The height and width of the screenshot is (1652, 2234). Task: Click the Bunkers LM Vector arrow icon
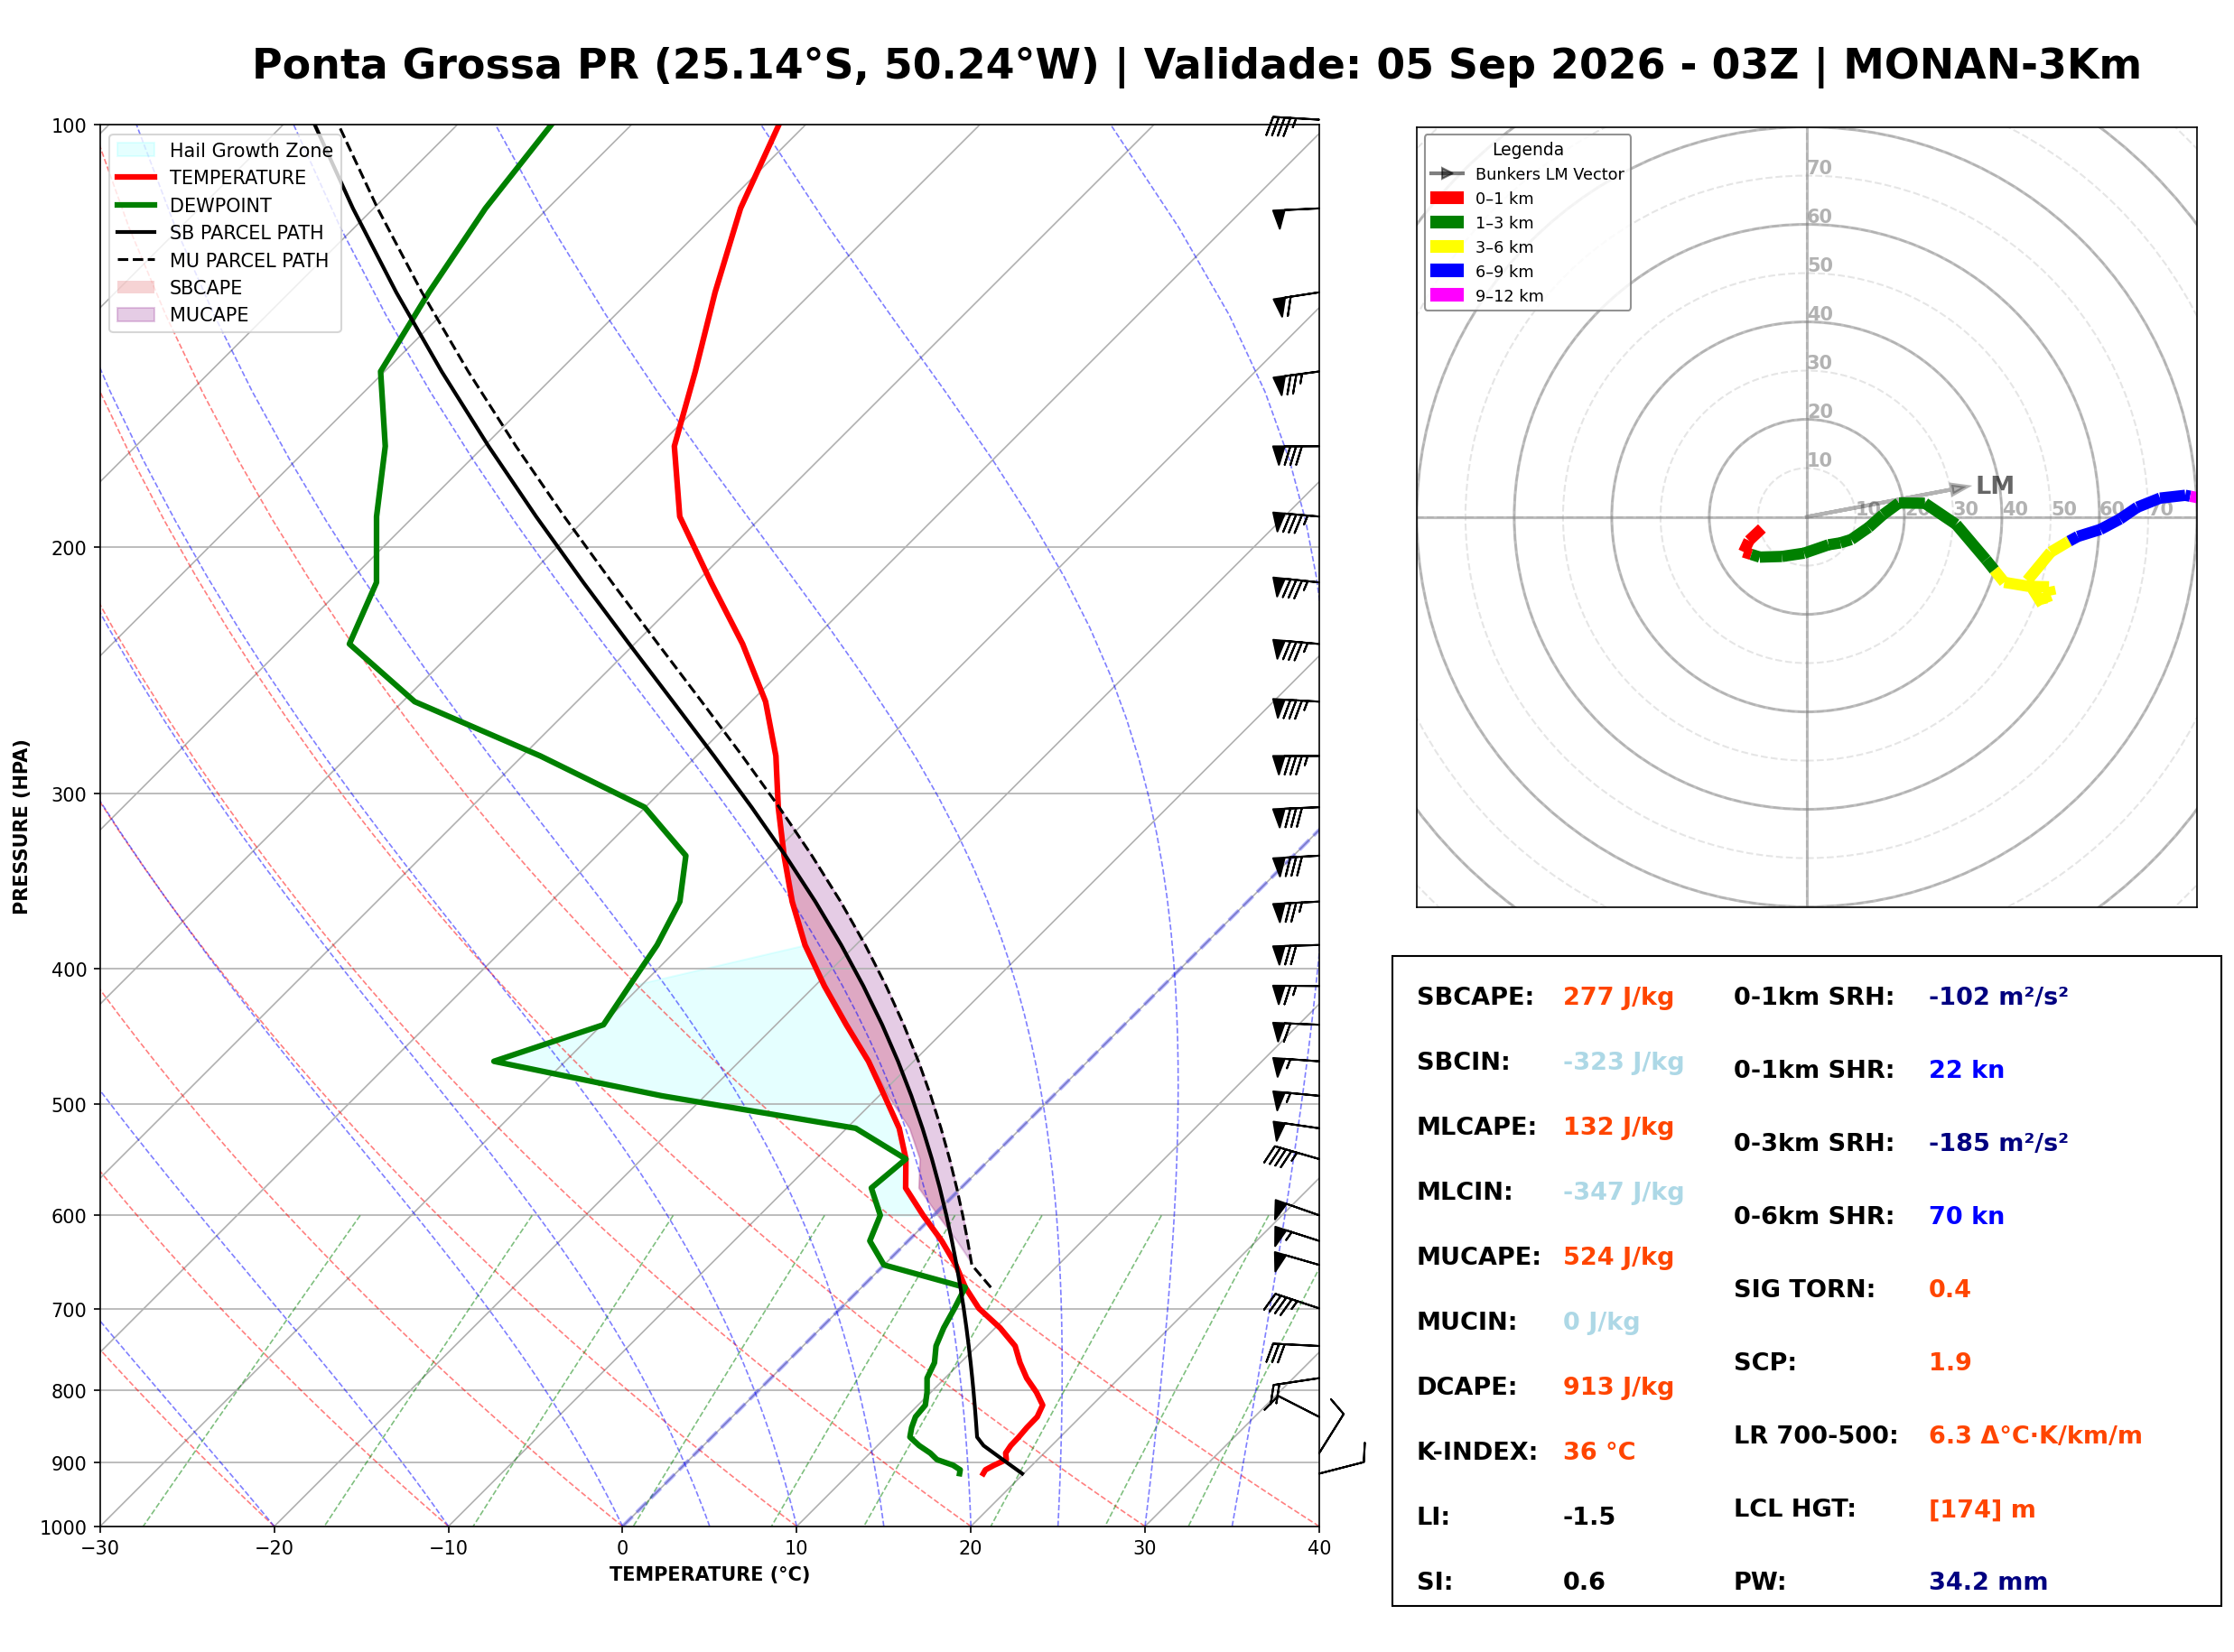click(x=1446, y=174)
